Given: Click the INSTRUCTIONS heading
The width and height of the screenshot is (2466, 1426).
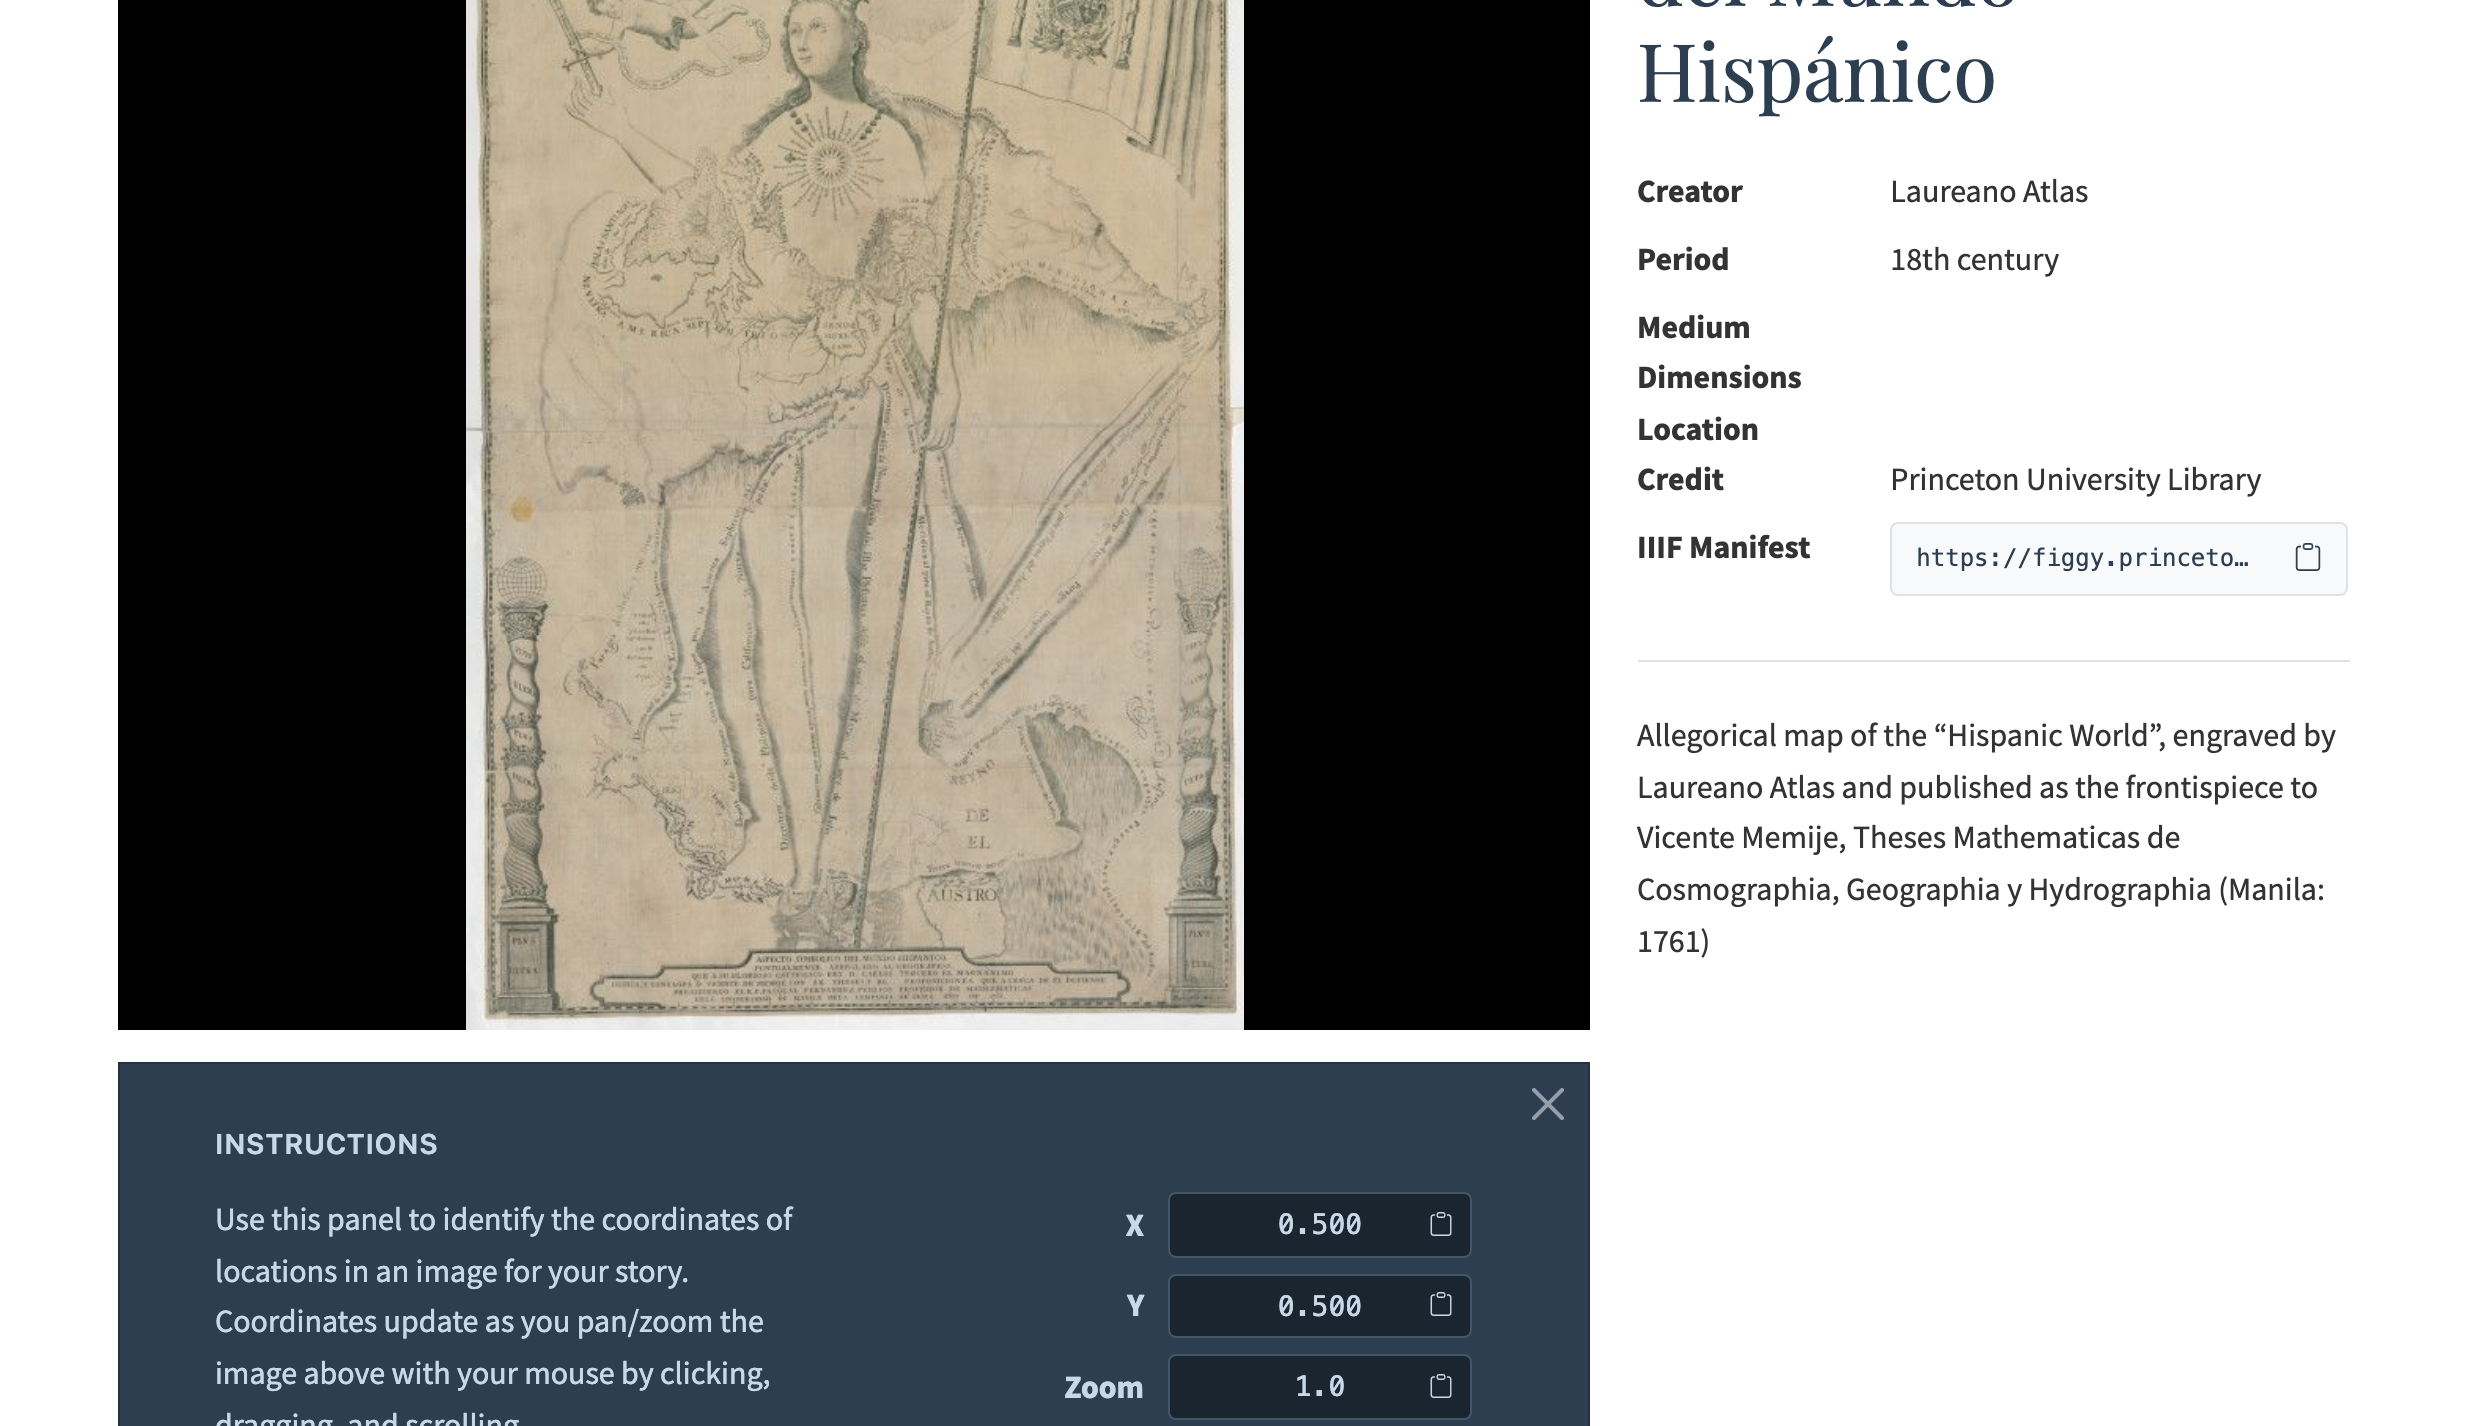Looking at the screenshot, I should pos(326,1144).
